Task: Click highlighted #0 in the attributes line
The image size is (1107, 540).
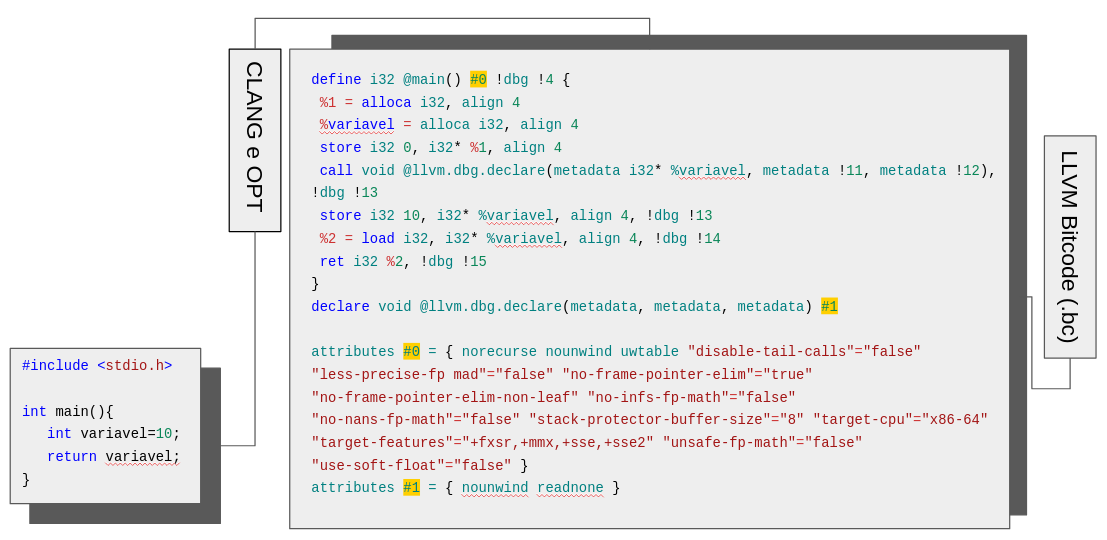Action: click(x=412, y=352)
